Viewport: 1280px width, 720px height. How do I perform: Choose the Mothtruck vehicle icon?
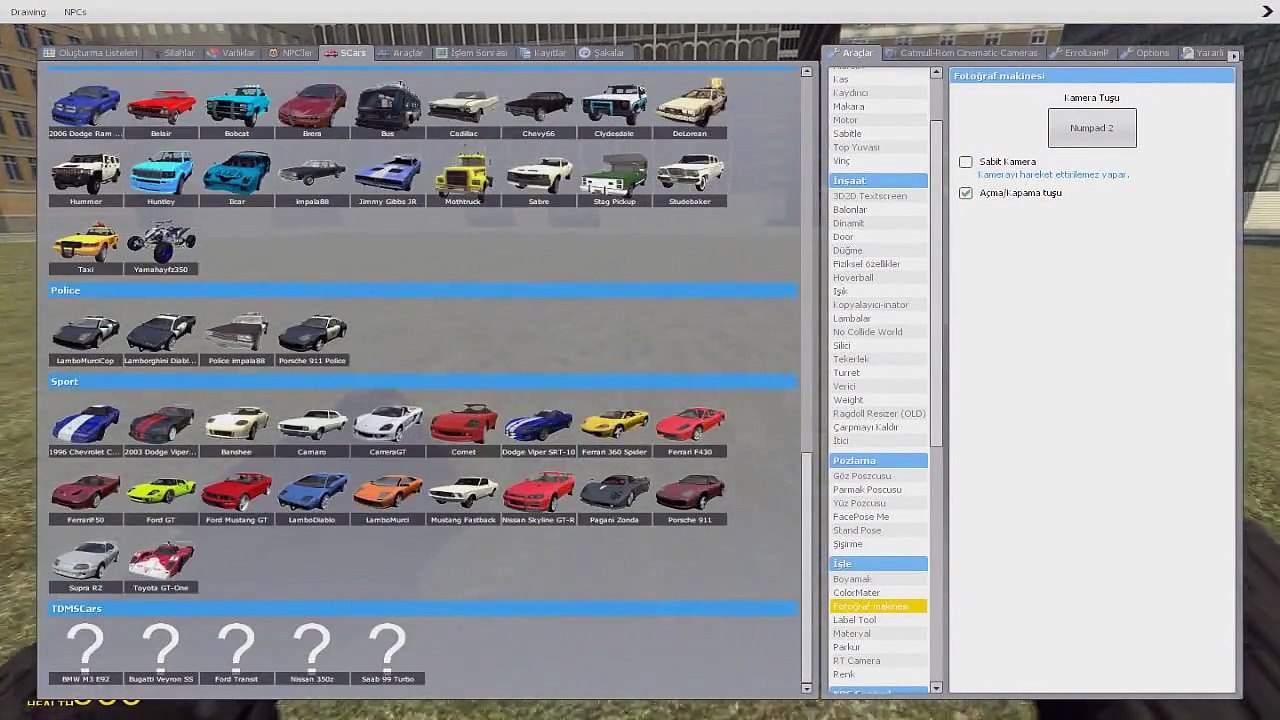click(463, 177)
